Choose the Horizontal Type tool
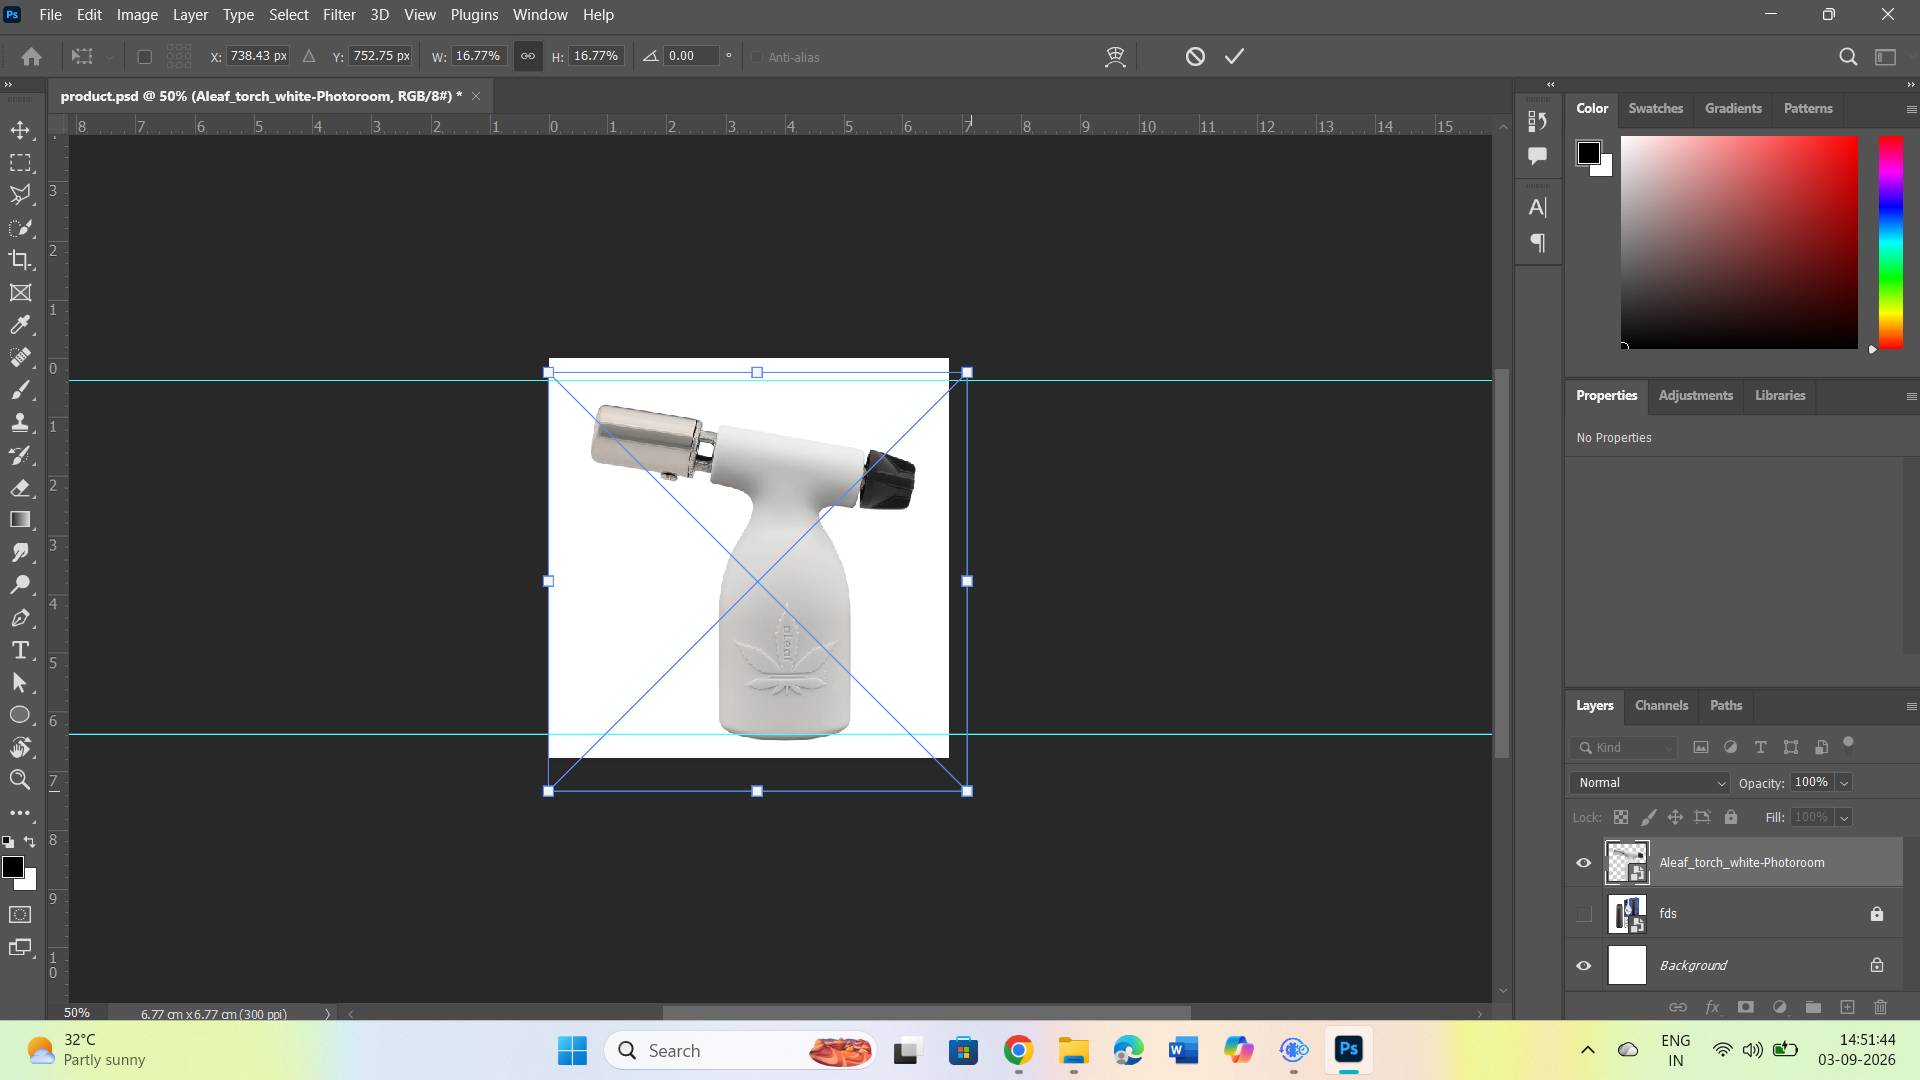The image size is (1920, 1080). pyautogui.click(x=20, y=651)
